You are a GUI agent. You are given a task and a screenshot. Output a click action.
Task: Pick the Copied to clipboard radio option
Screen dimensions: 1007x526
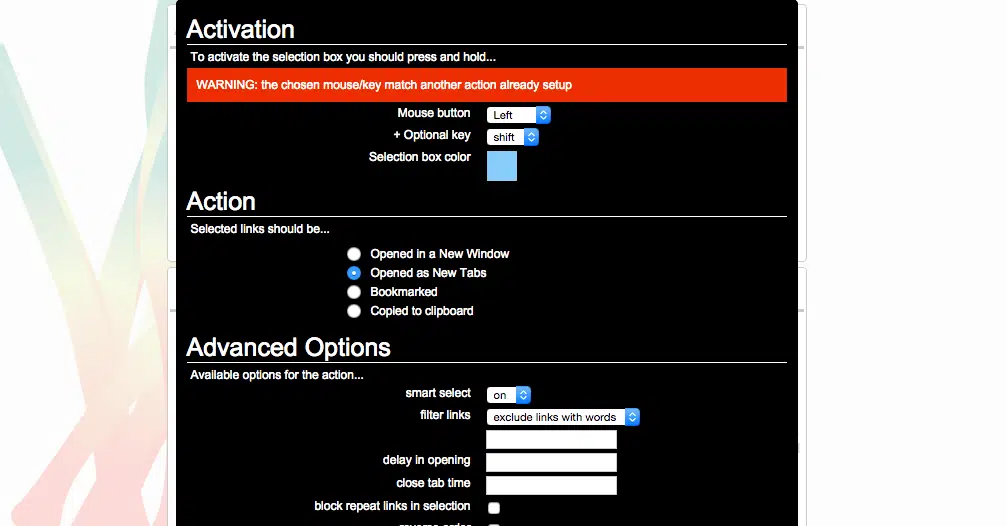(x=354, y=311)
